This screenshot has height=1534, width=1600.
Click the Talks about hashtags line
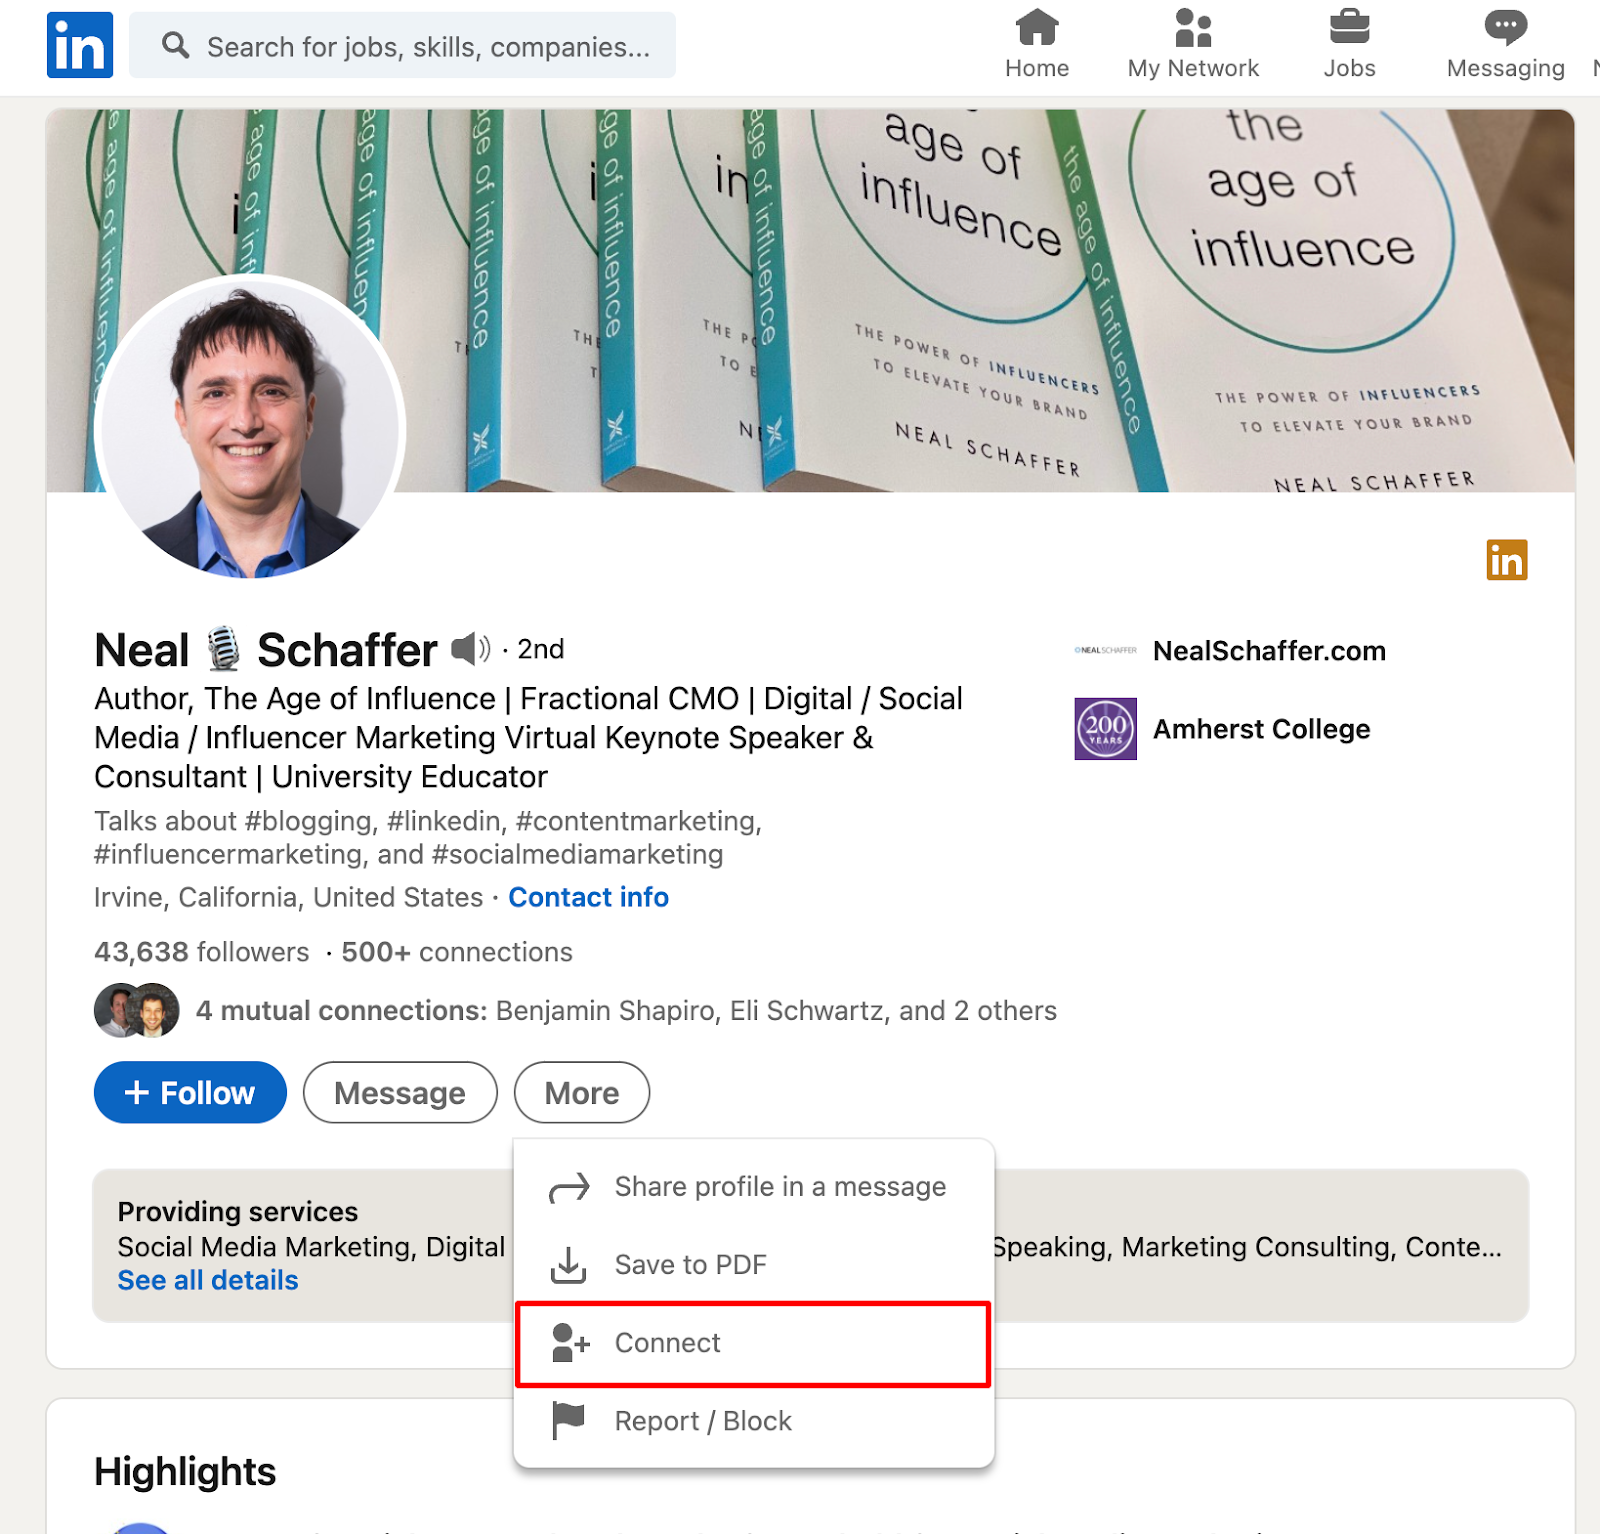pos(428,838)
